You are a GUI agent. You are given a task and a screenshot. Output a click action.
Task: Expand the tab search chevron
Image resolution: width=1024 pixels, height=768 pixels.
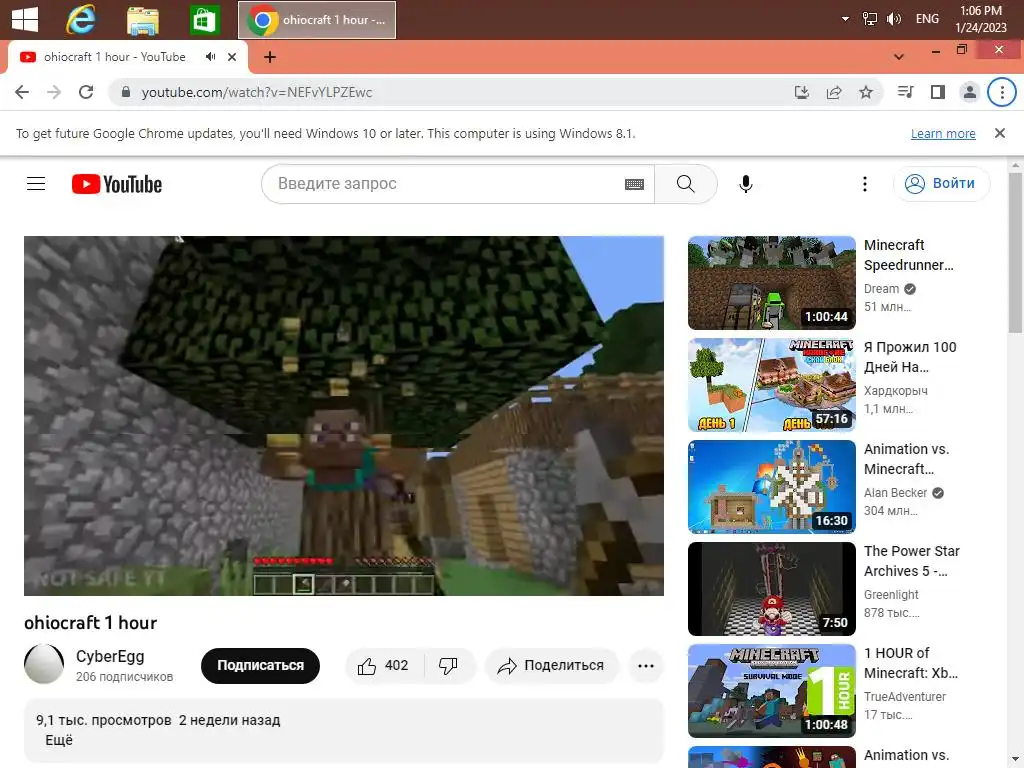899,57
